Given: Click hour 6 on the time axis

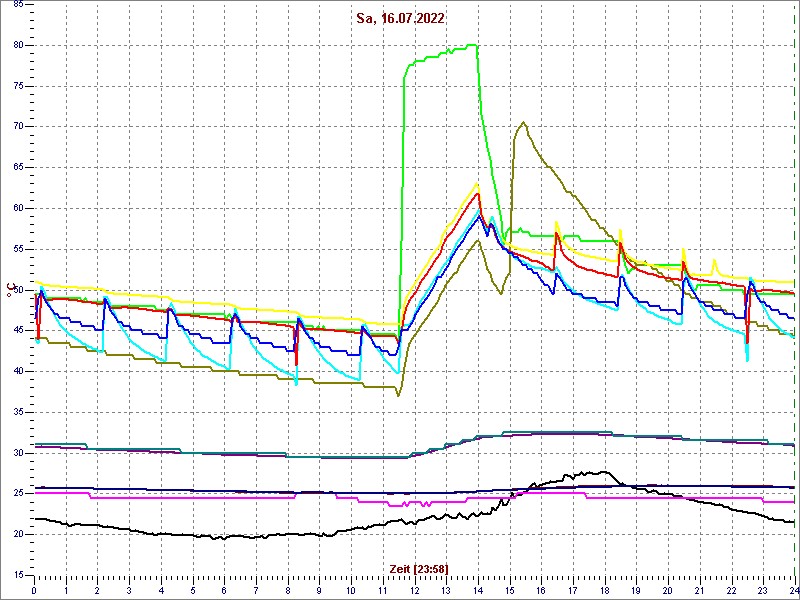Looking at the screenshot, I should 224,590.
